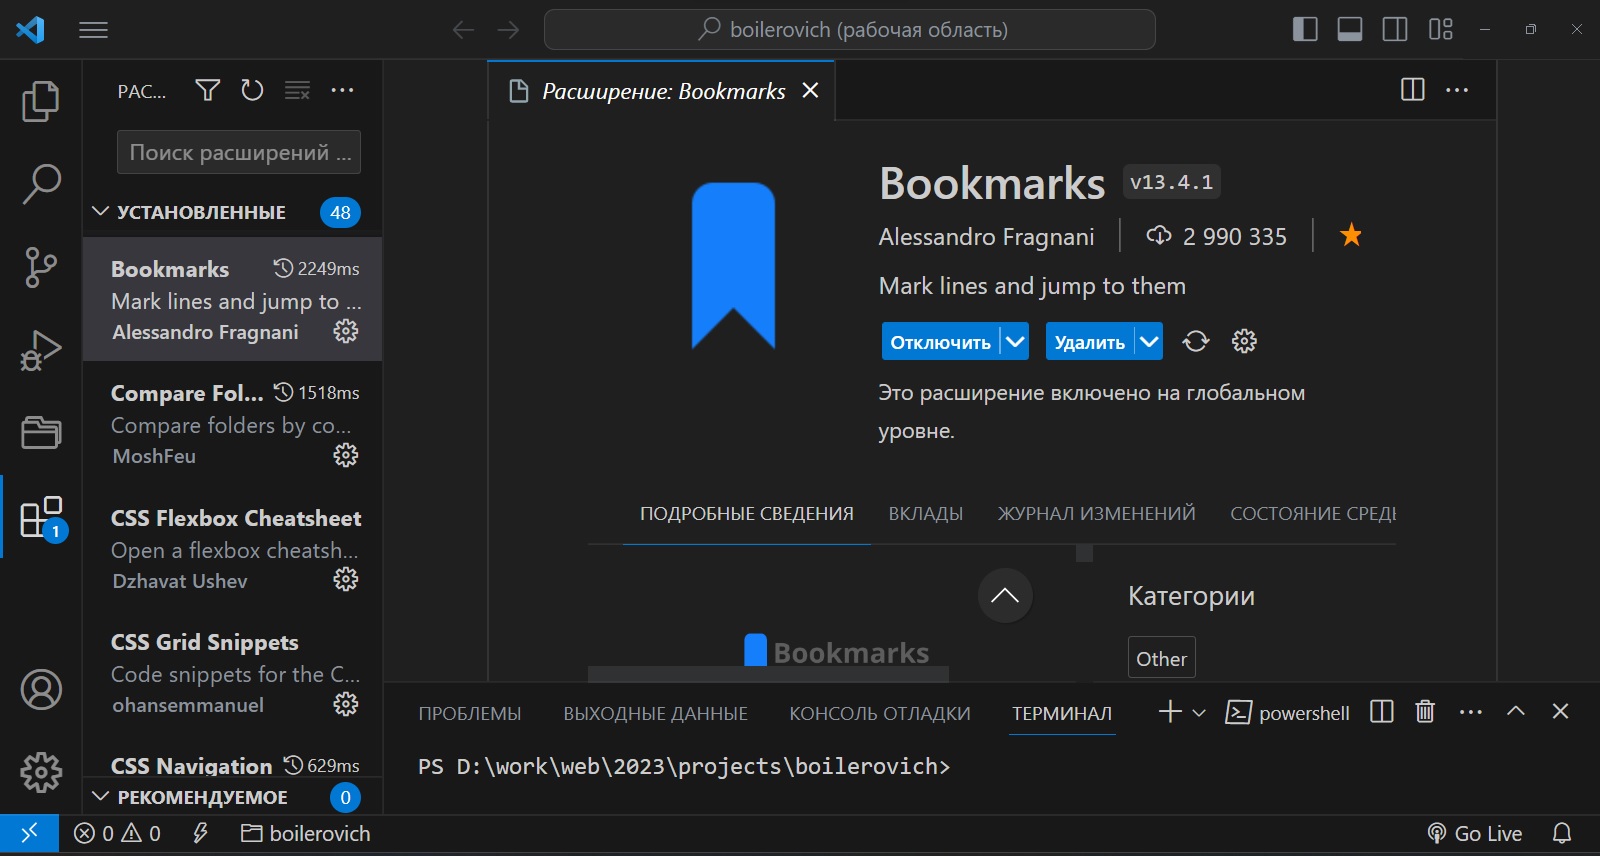
Task: Open the Accounts icon
Action: coord(41,690)
